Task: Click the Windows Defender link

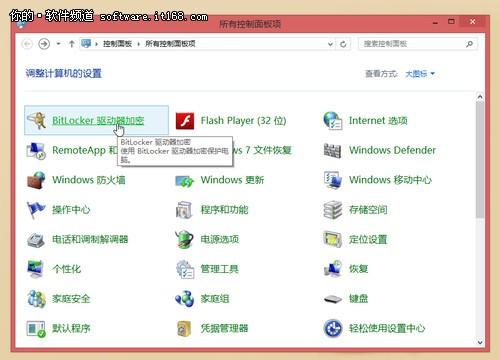Action: pos(392,150)
